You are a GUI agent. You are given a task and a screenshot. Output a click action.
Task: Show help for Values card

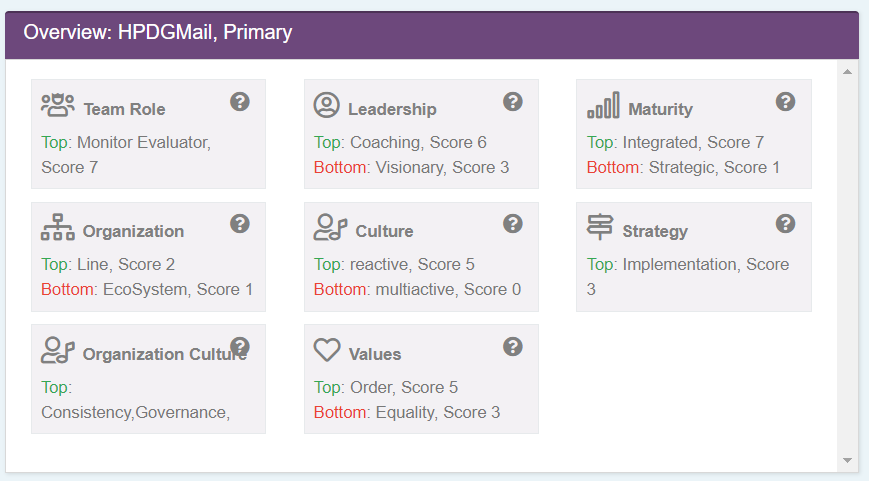point(513,346)
